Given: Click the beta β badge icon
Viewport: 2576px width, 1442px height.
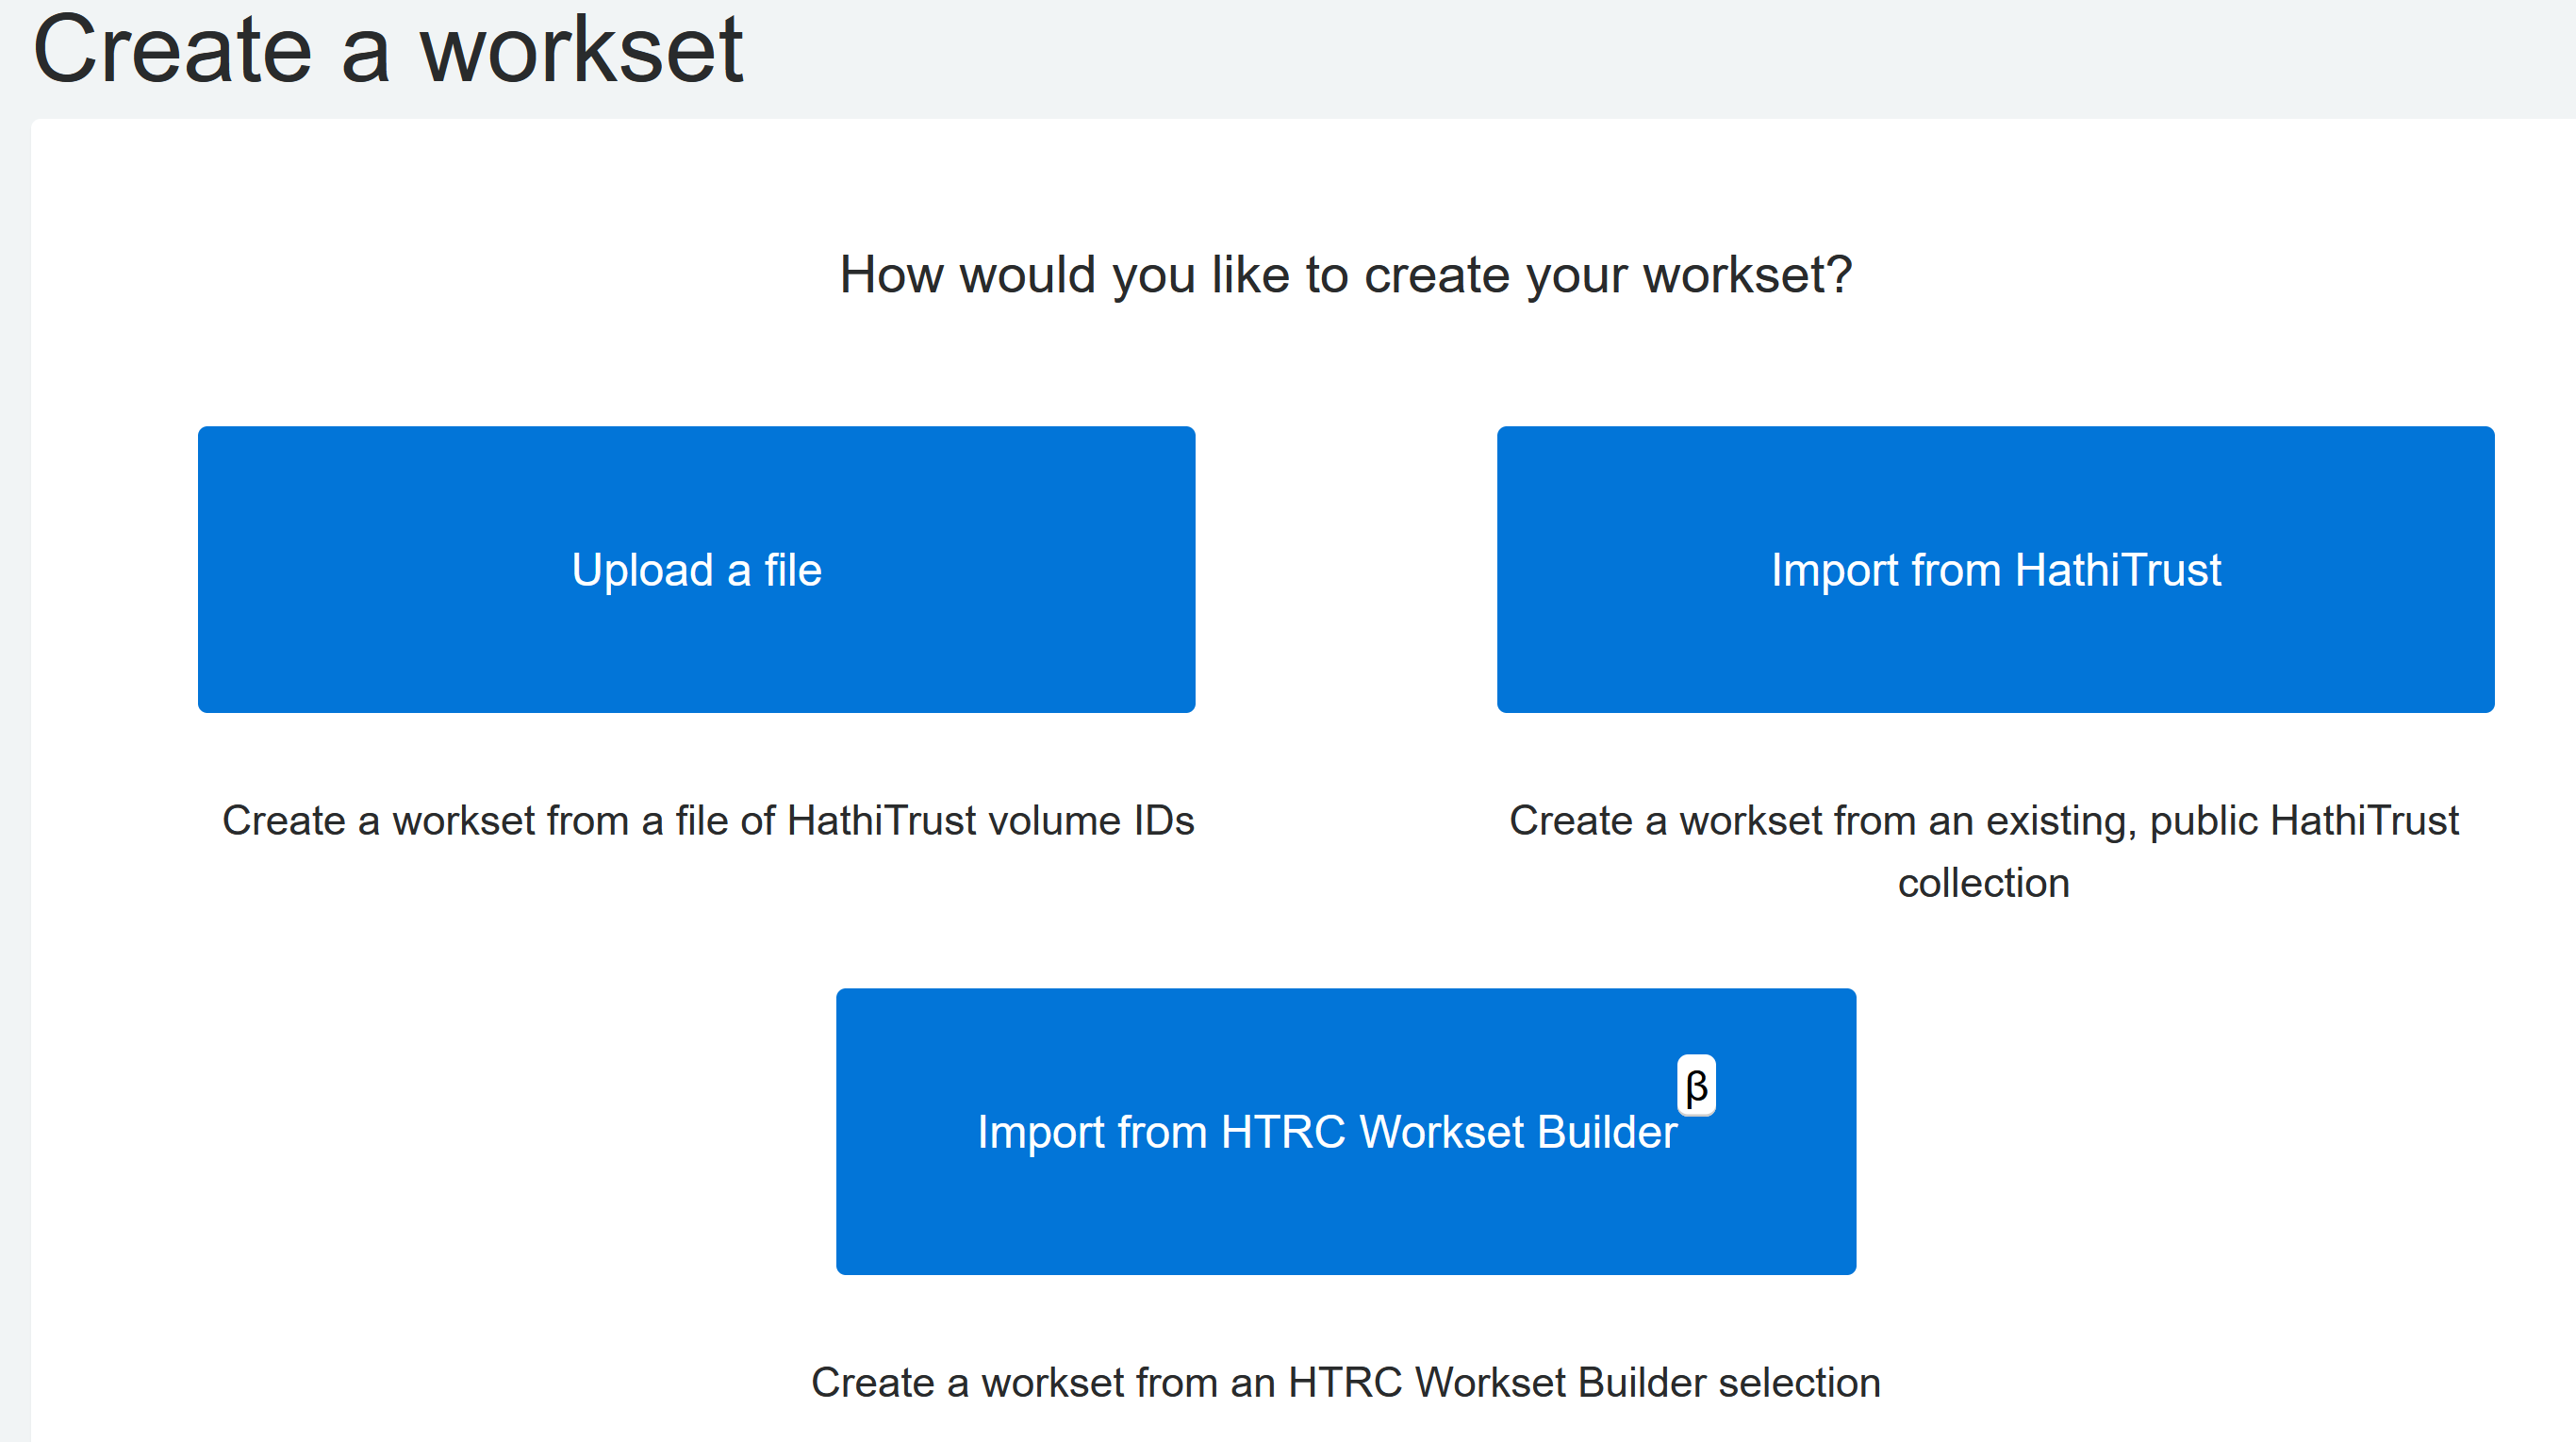Looking at the screenshot, I should (x=1695, y=1085).
